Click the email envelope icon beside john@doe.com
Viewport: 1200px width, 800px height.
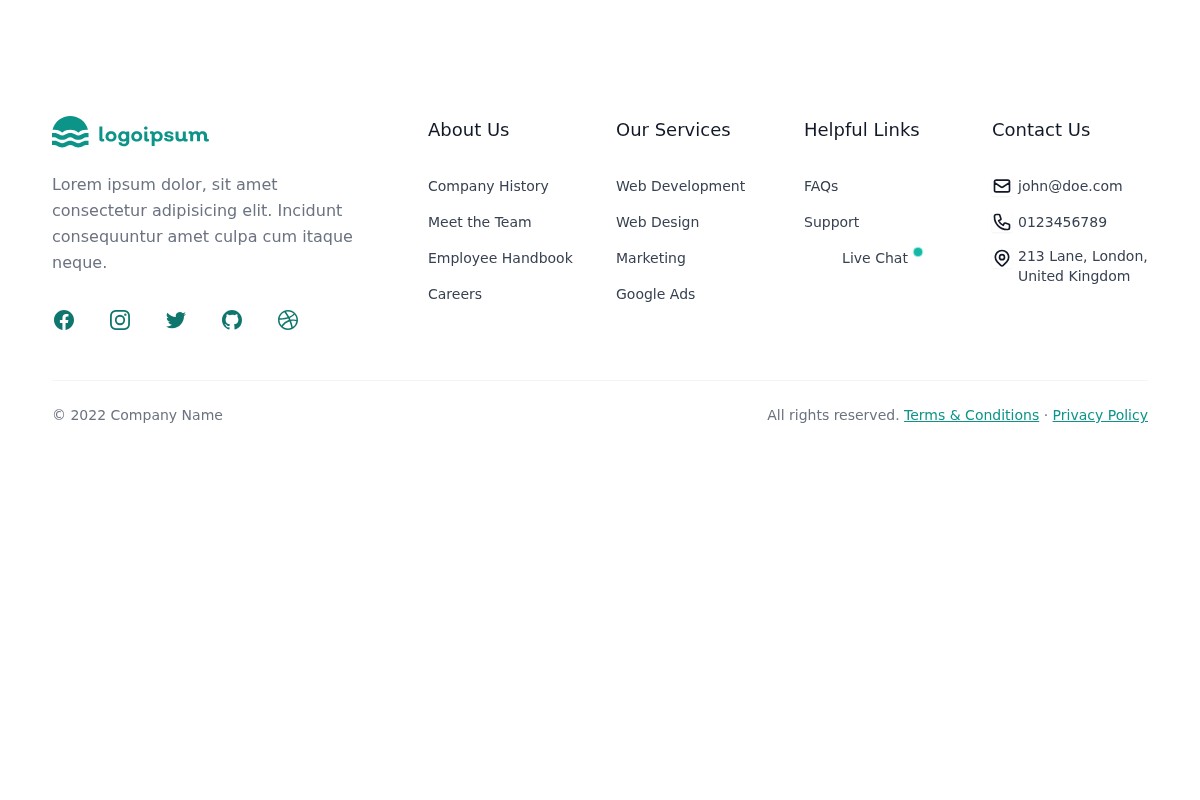click(x=1002, y=186)
